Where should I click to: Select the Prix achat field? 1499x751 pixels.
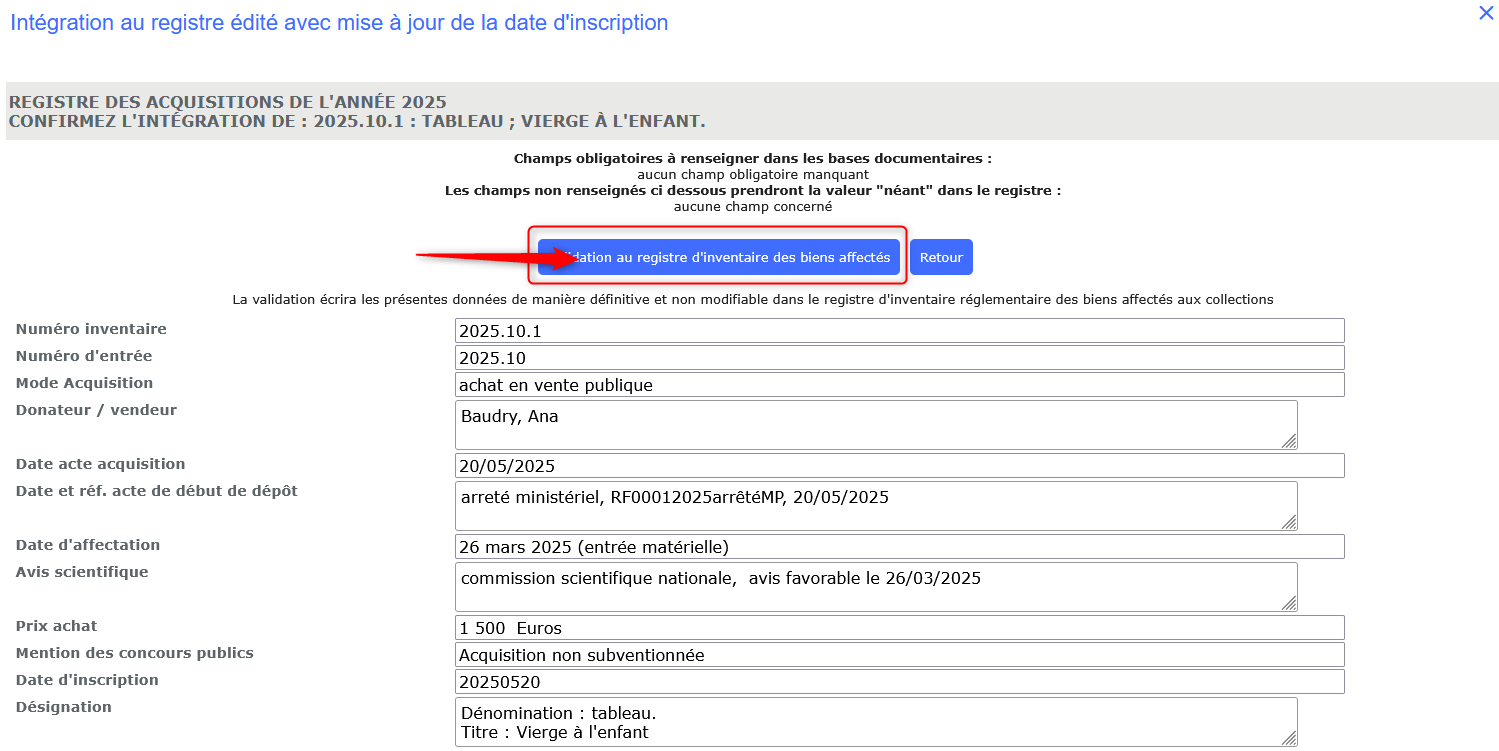[x=899, y=628]
